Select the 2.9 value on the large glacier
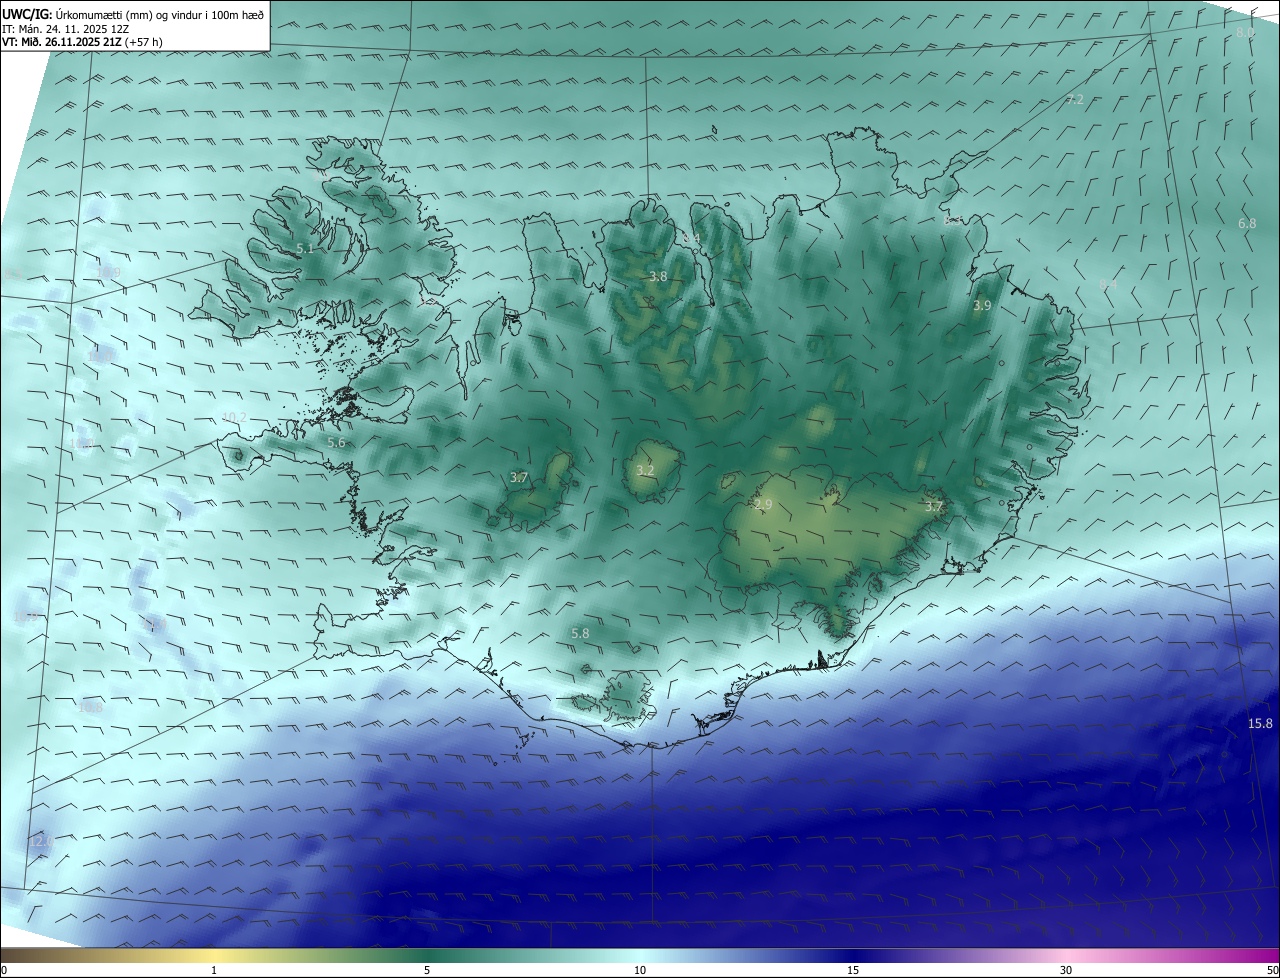The width and height of the screenshot is (1280, 978). click(x=763, y=505)
